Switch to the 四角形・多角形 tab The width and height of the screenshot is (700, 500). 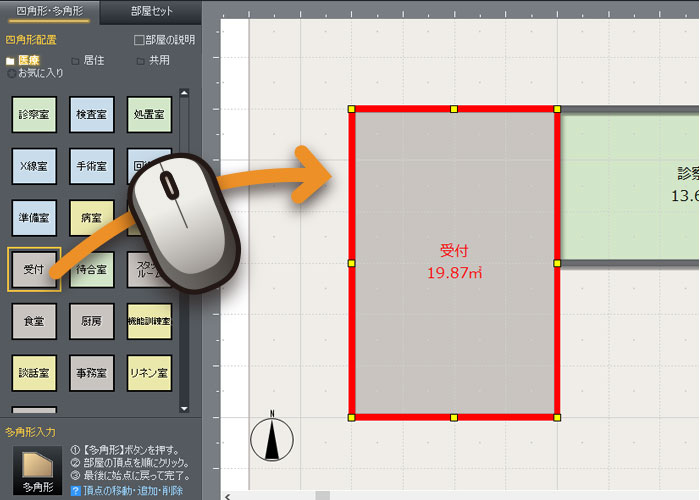50,12
